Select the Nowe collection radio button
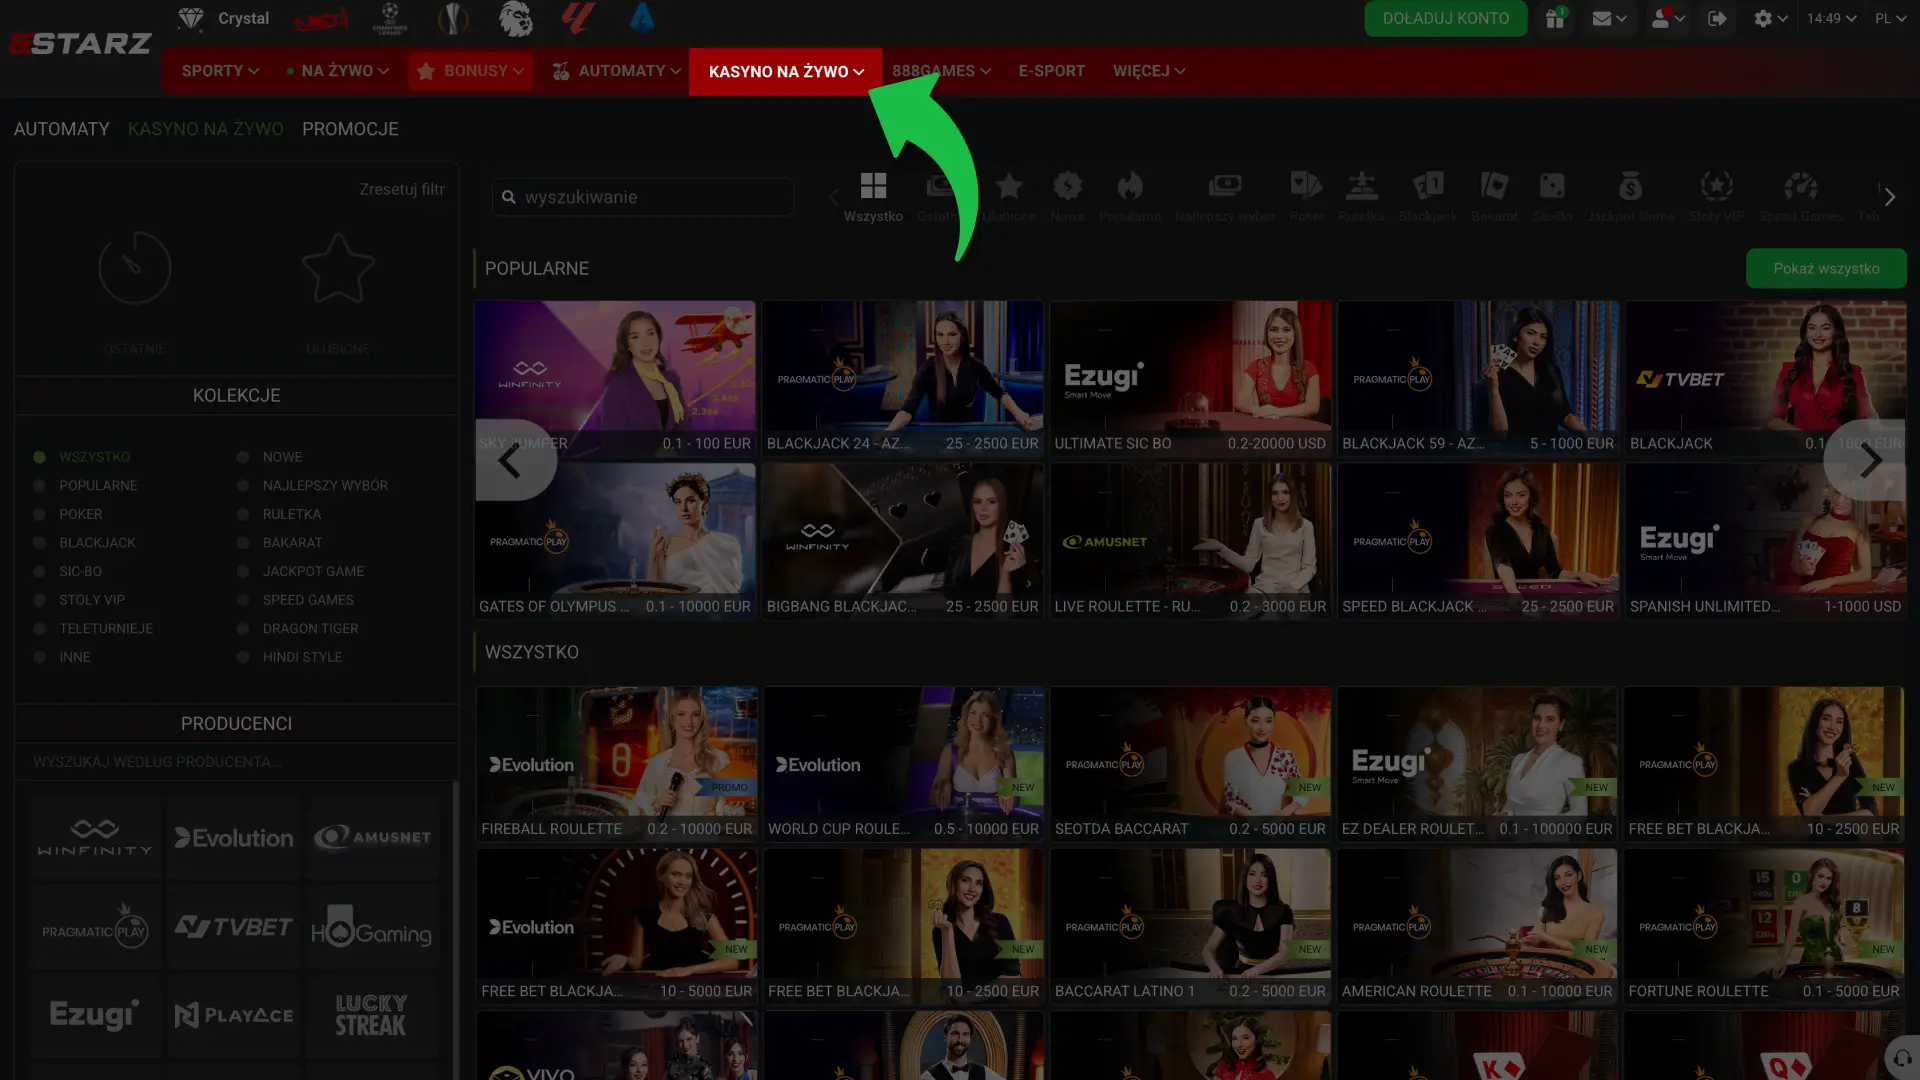Viewport: 1920px width, 1080px height. pos(243,457)
